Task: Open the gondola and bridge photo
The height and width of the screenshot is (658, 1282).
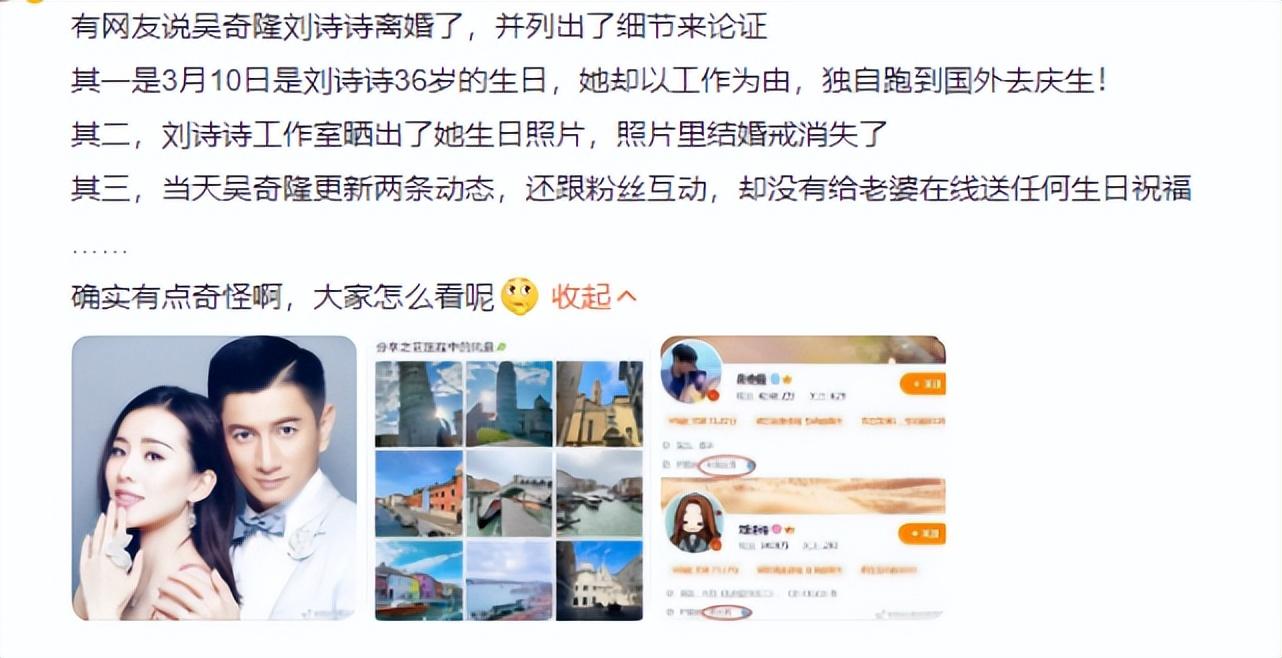Action: pyautogui.click(x=509, y=493)
